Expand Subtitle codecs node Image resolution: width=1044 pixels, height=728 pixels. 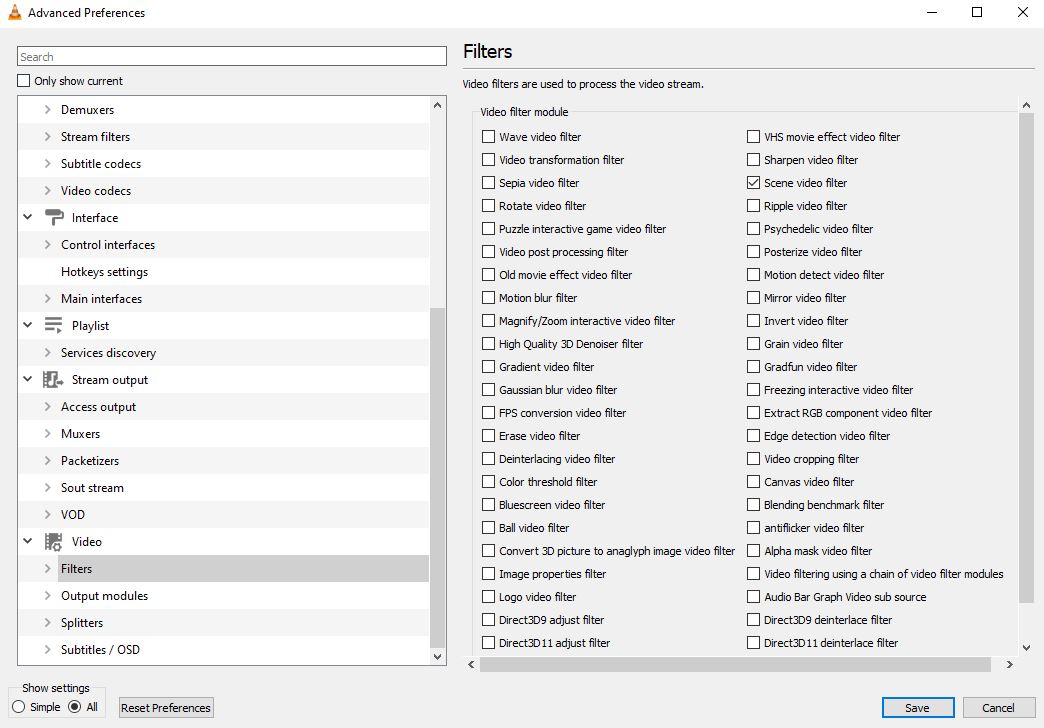point(47,163)
